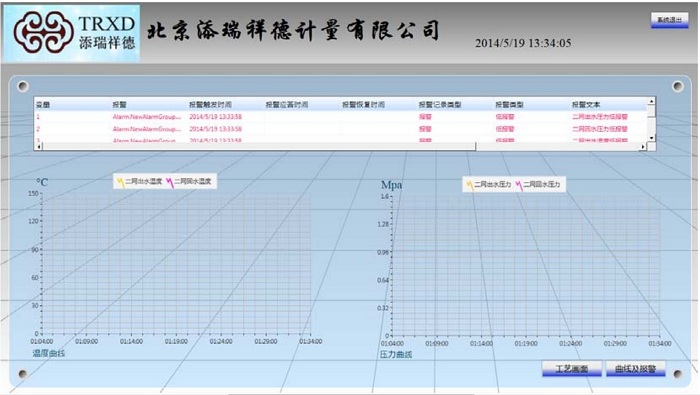Sort by 报警触发时间 column header
The height and width of the screenshot is (395, 700).
(210, 104)
